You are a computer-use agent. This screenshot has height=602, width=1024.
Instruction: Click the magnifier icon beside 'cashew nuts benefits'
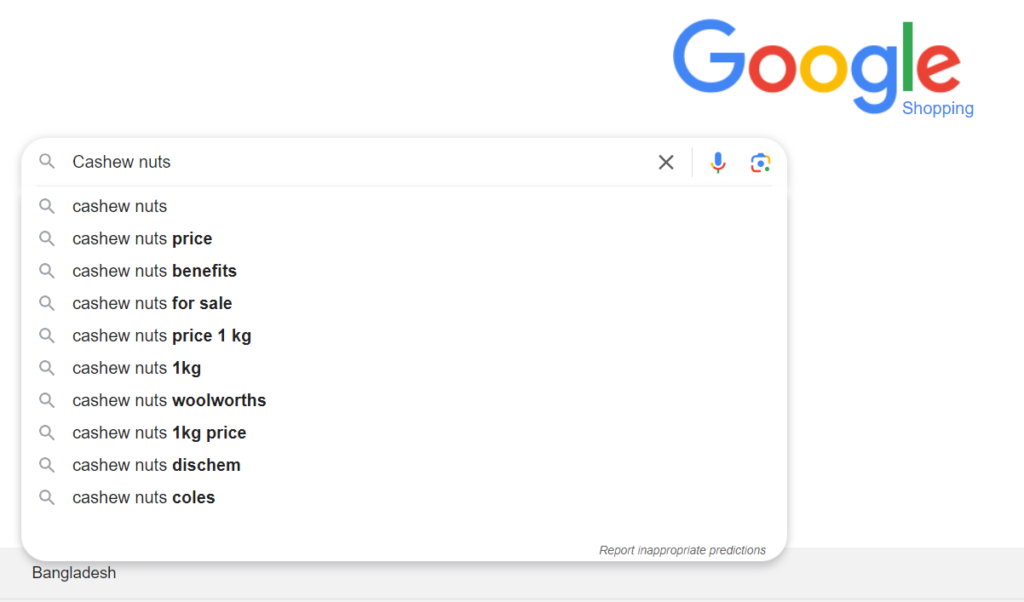[x=46, y=271]
